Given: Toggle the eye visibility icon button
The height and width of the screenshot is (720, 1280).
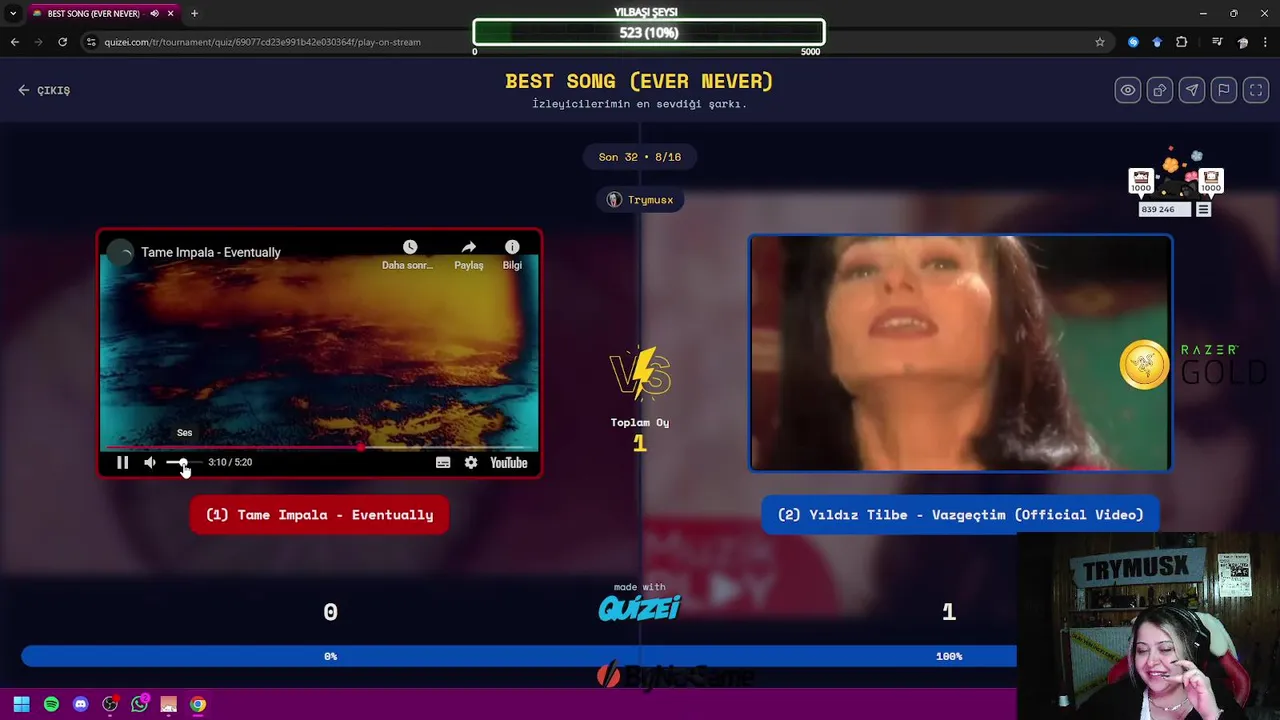Looking at the screenshot, I should click(1128, 90).
